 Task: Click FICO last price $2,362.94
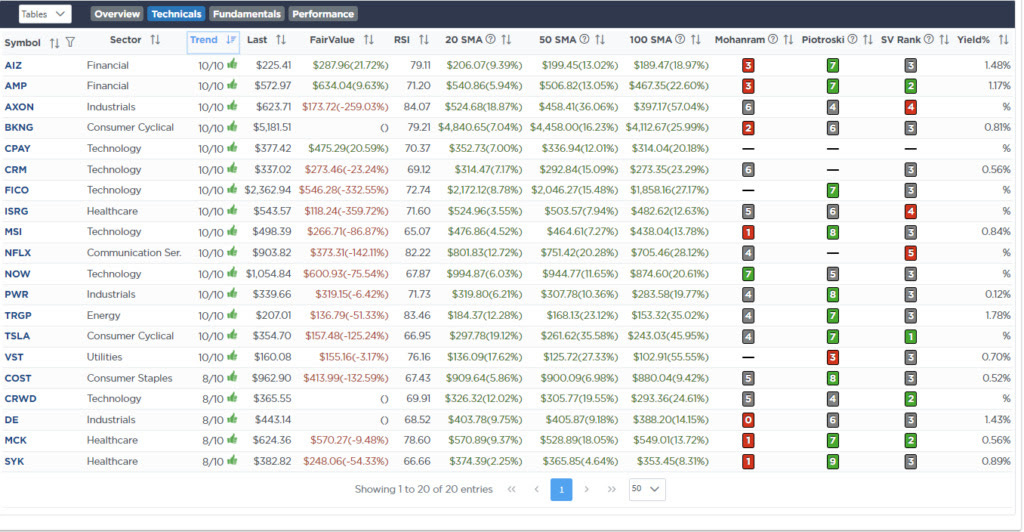[268, 191]
